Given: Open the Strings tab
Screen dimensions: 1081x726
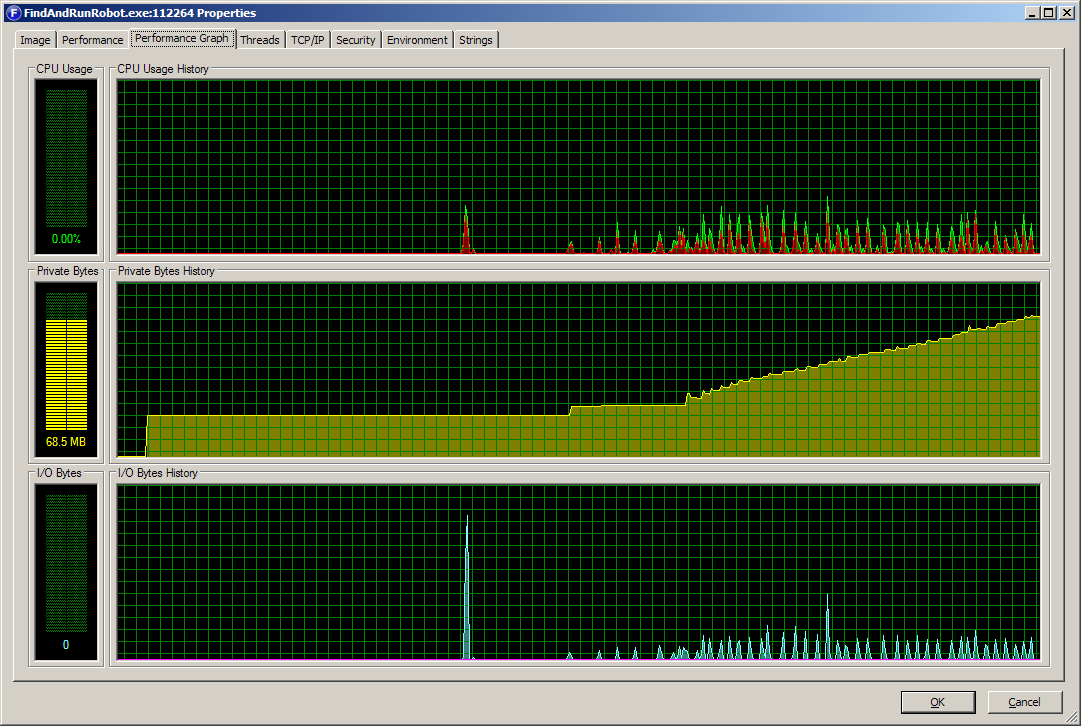Looking at the screenshot, I should 475,40.
